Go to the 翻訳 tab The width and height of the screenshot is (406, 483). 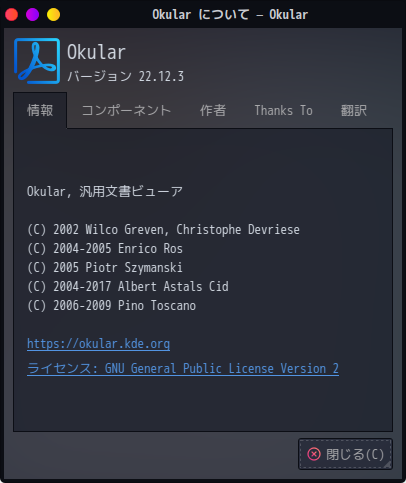(354, 110)
